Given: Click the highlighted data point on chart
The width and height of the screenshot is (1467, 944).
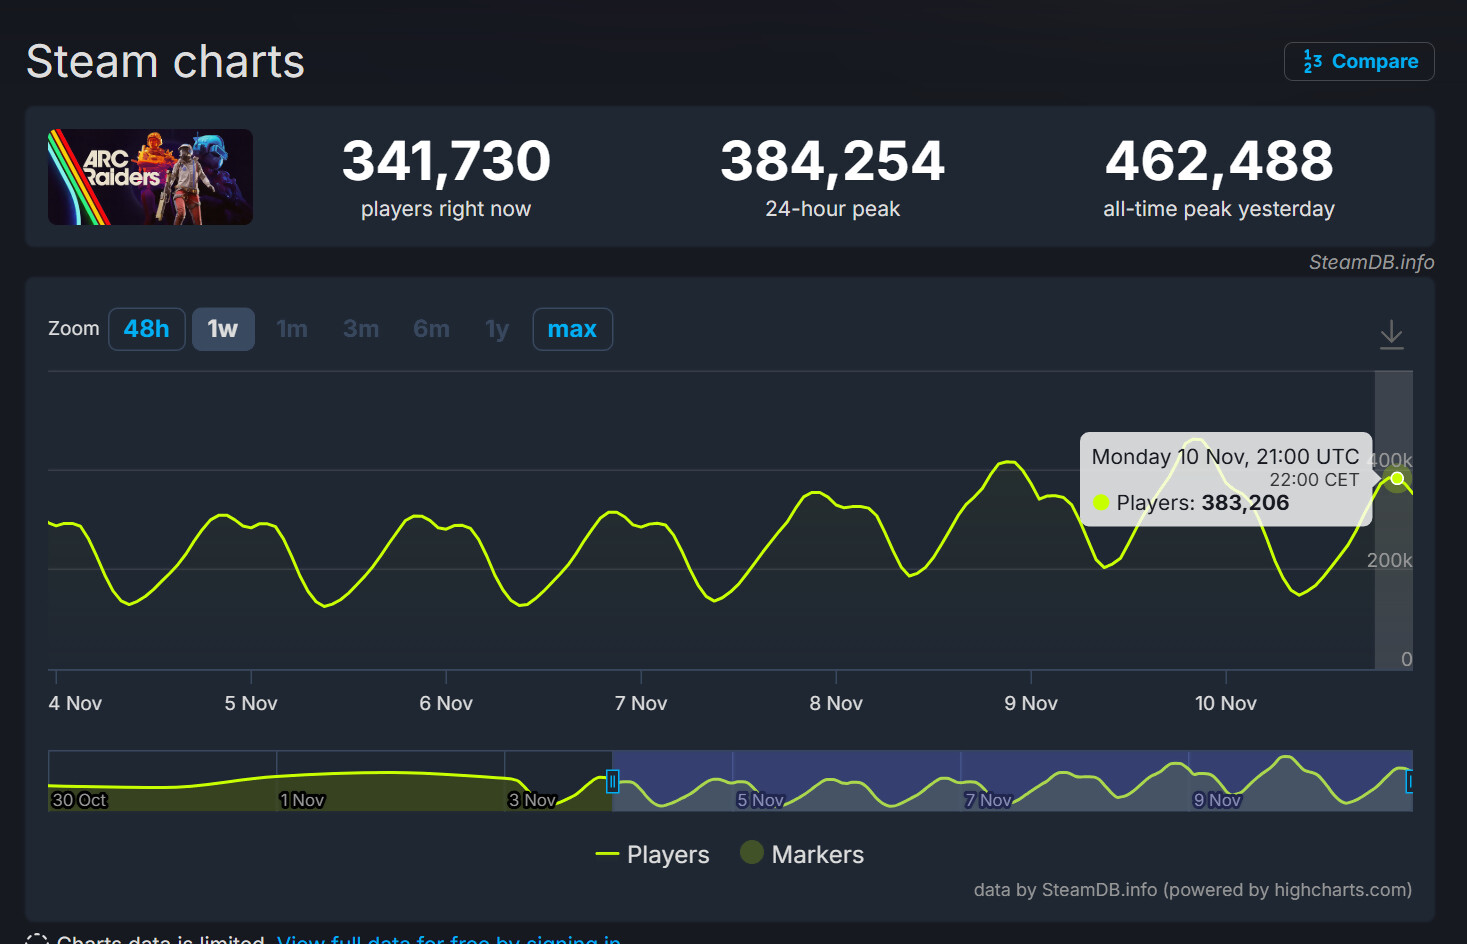Looking at the screenshot, I should pos(1397,478).
